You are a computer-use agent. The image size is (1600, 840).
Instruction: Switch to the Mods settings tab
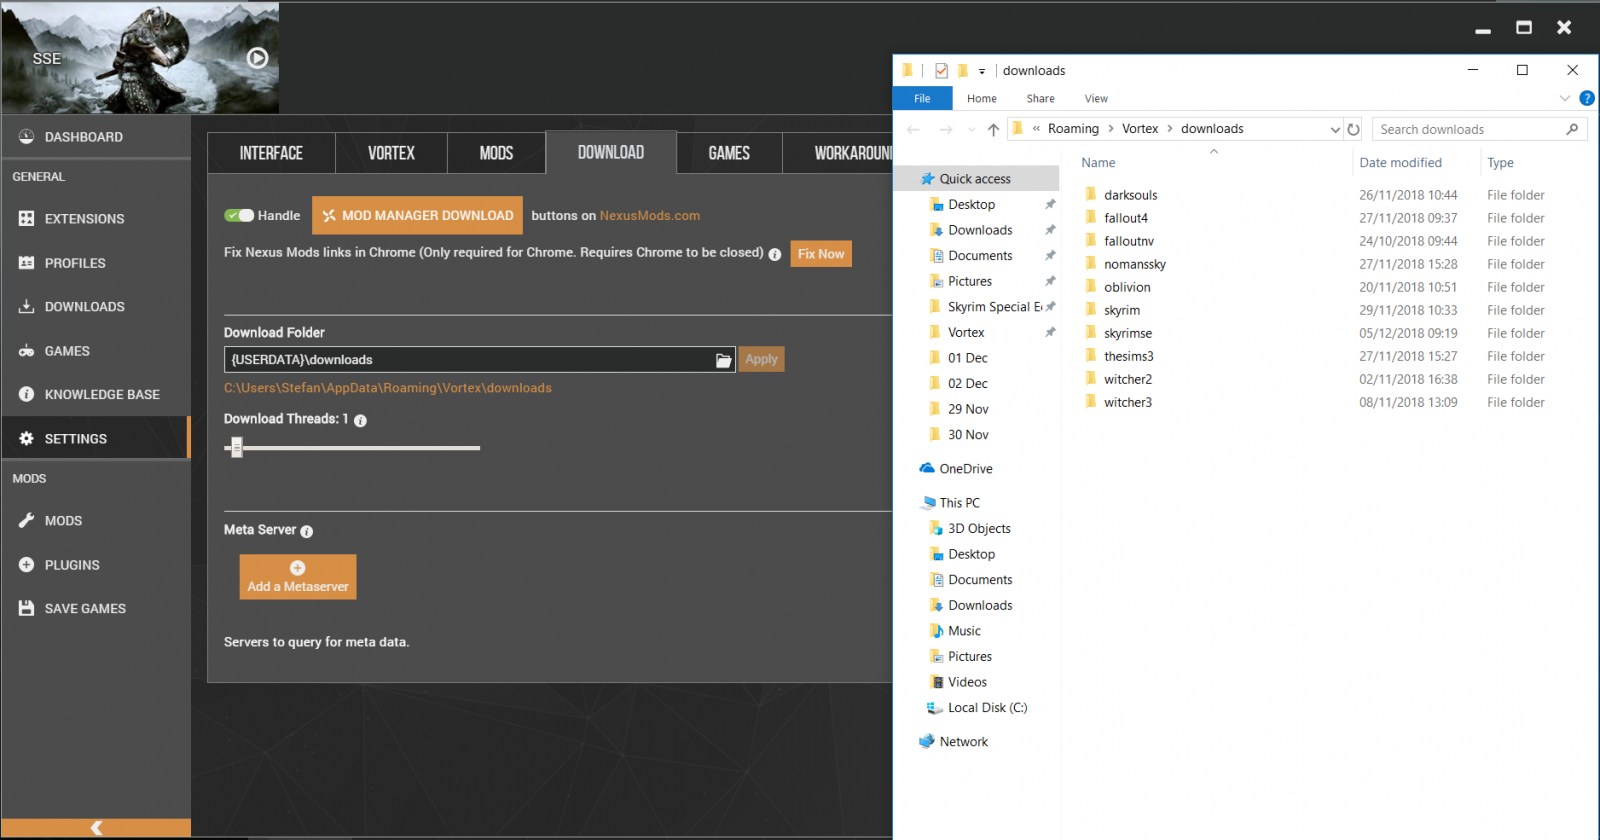(x=496, y=153)
